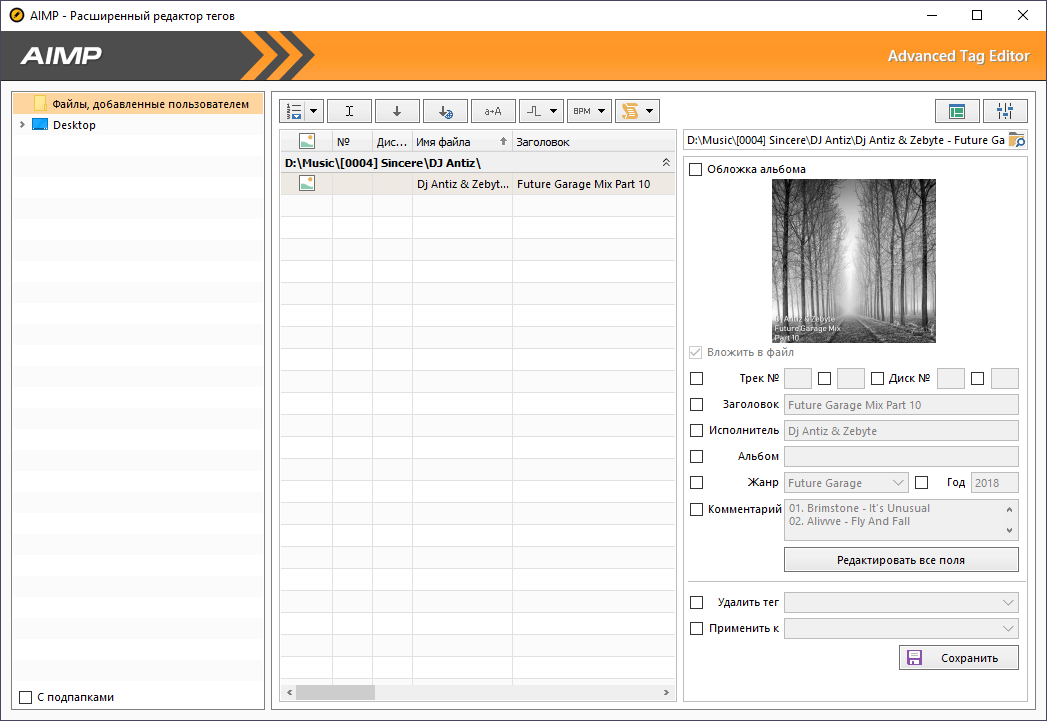Click the Сохранить button
The height and width of the screenshot is (721, 1047).
point(959,658)
